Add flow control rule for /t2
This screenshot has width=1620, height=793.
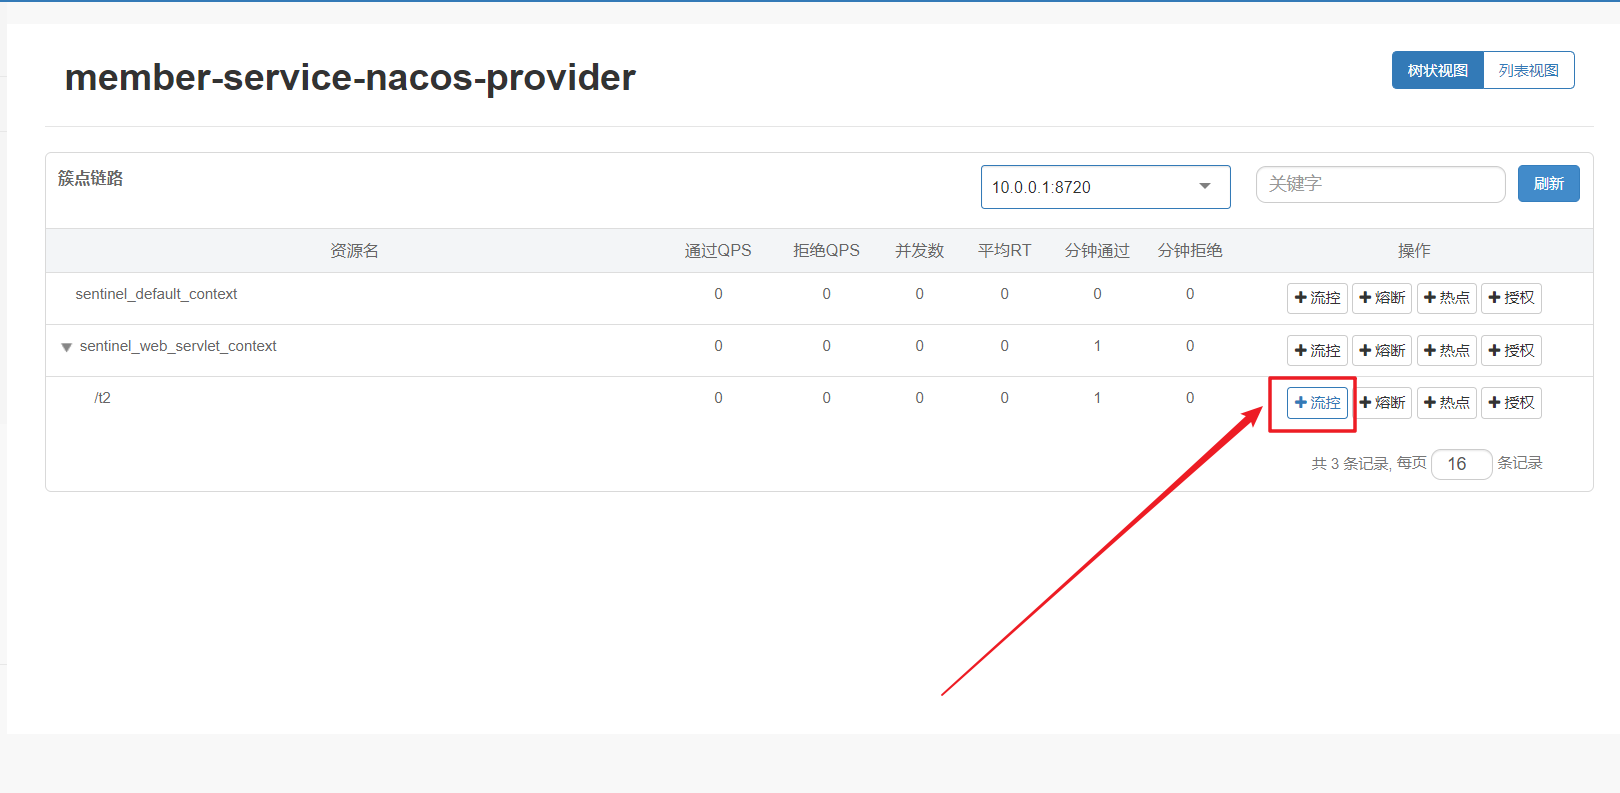tap(1317, 403)
